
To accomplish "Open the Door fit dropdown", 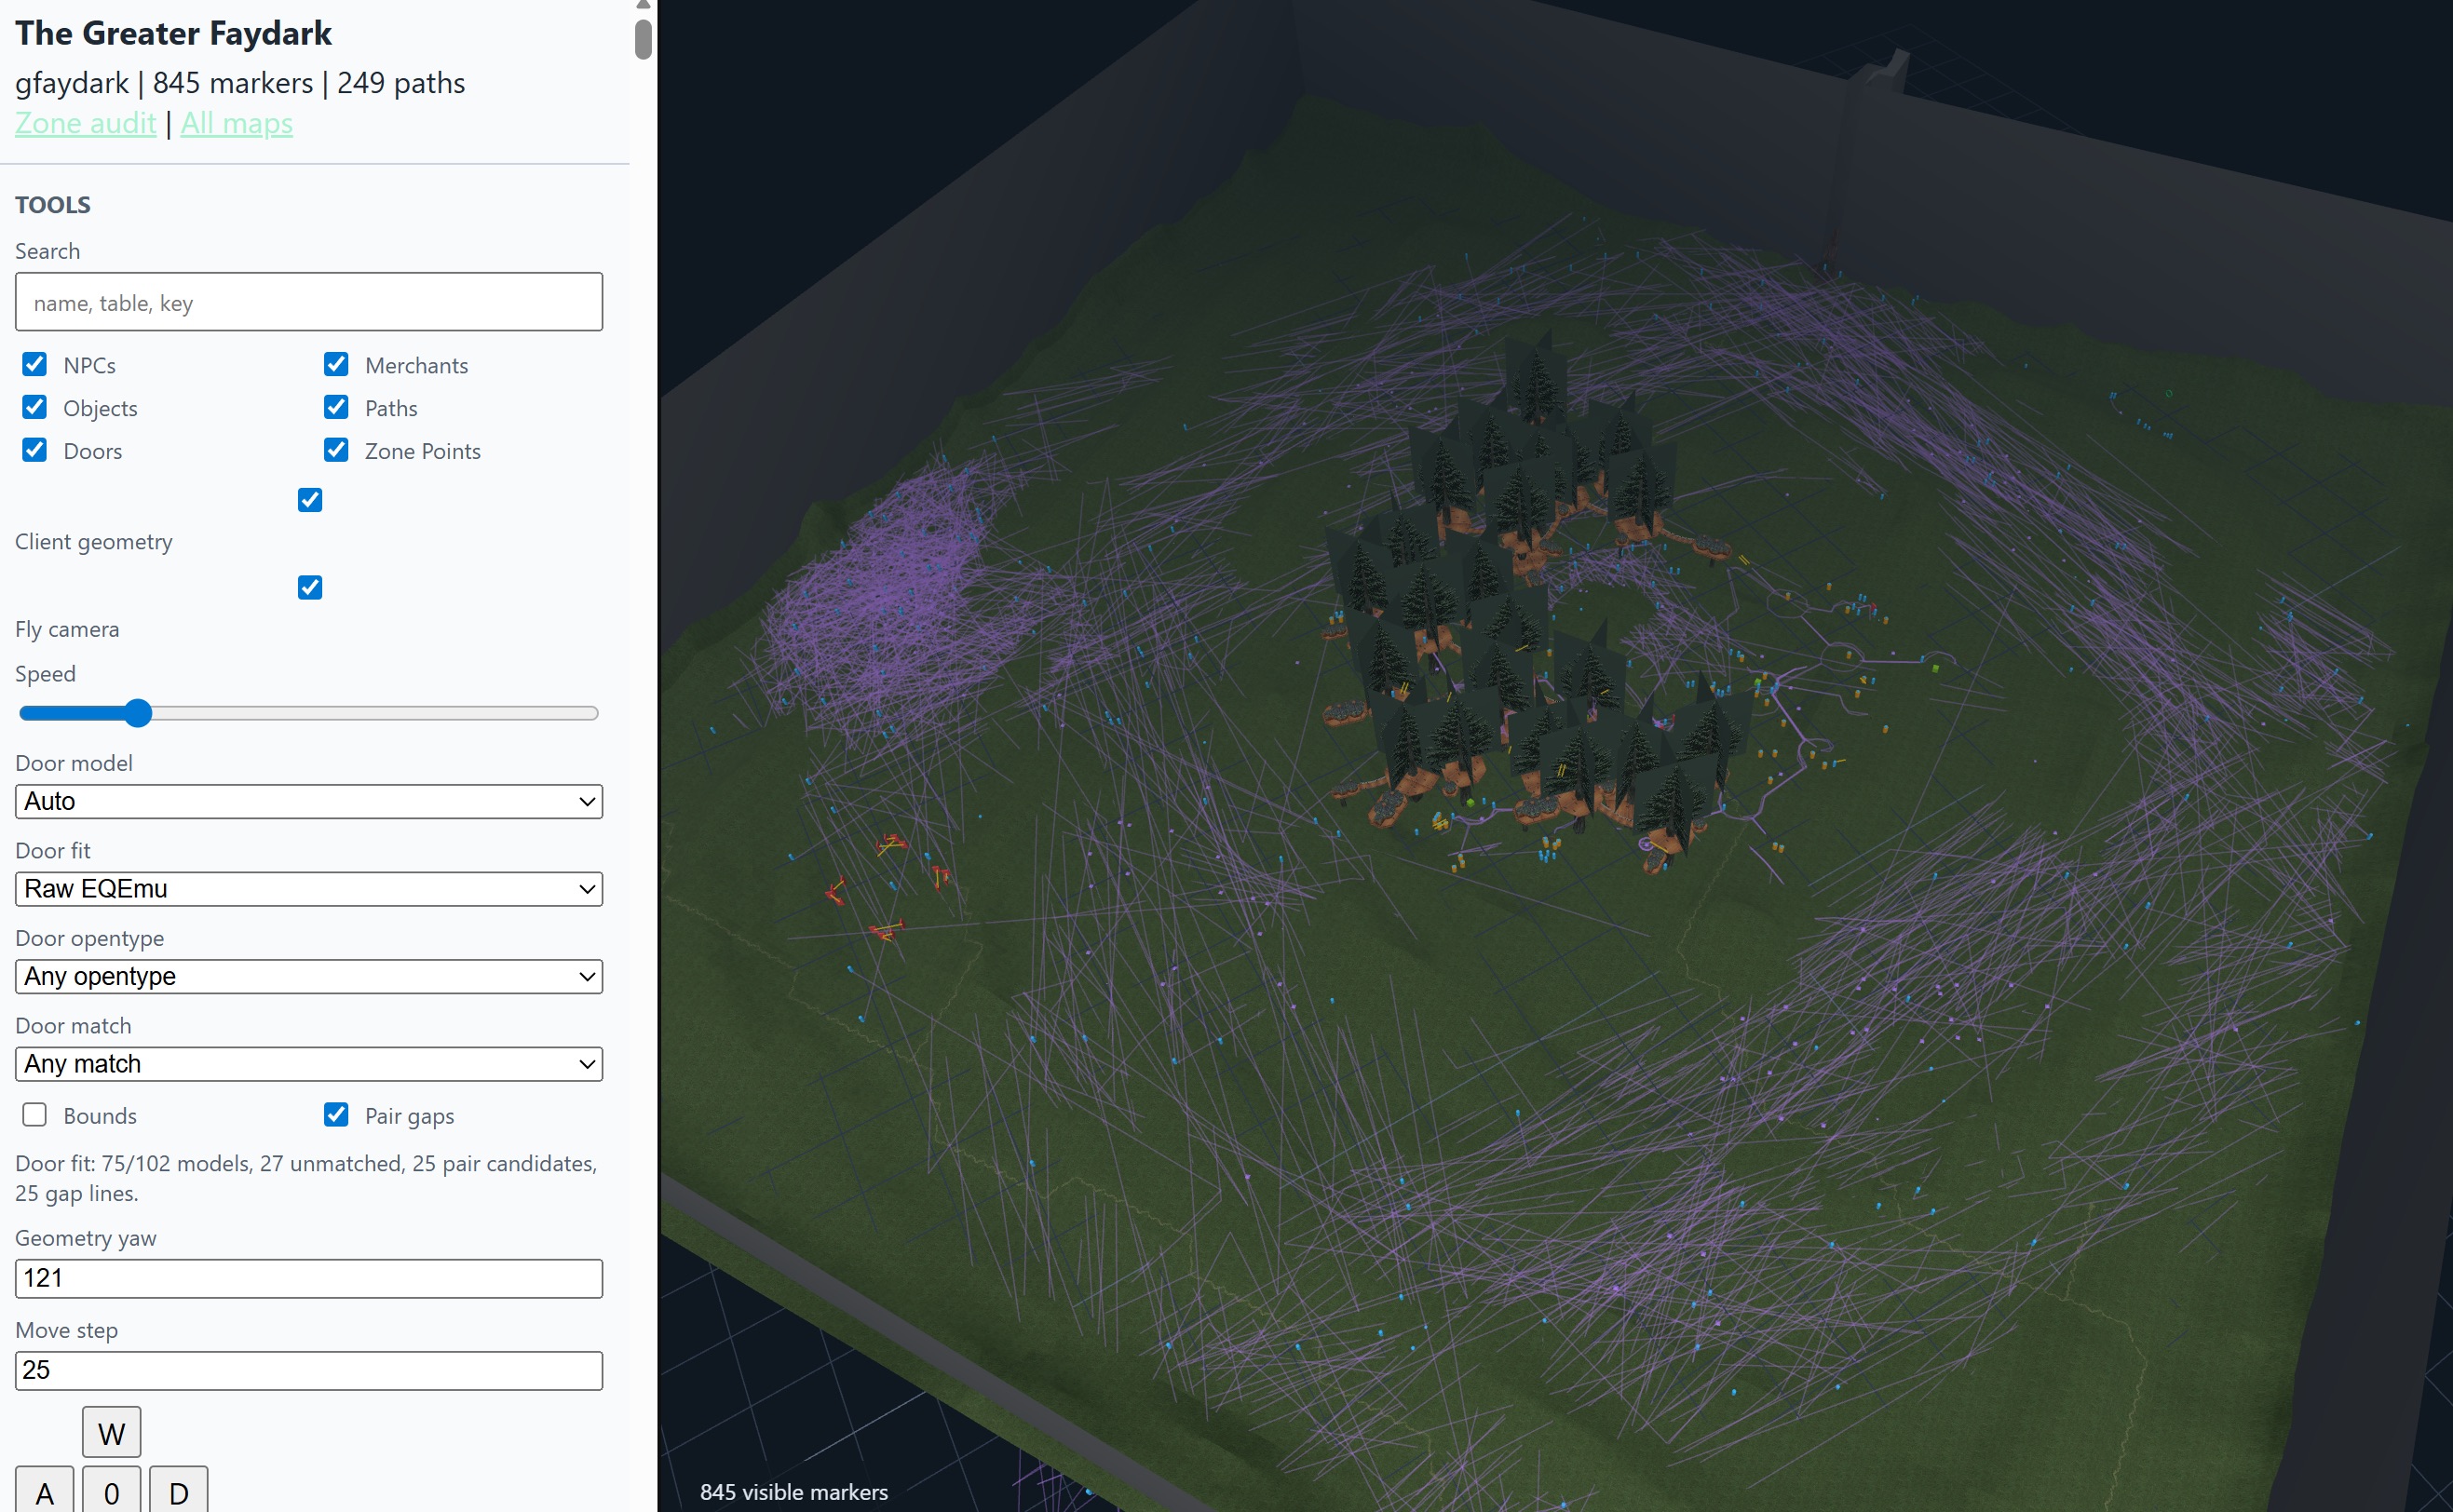I will click(308, 889).
